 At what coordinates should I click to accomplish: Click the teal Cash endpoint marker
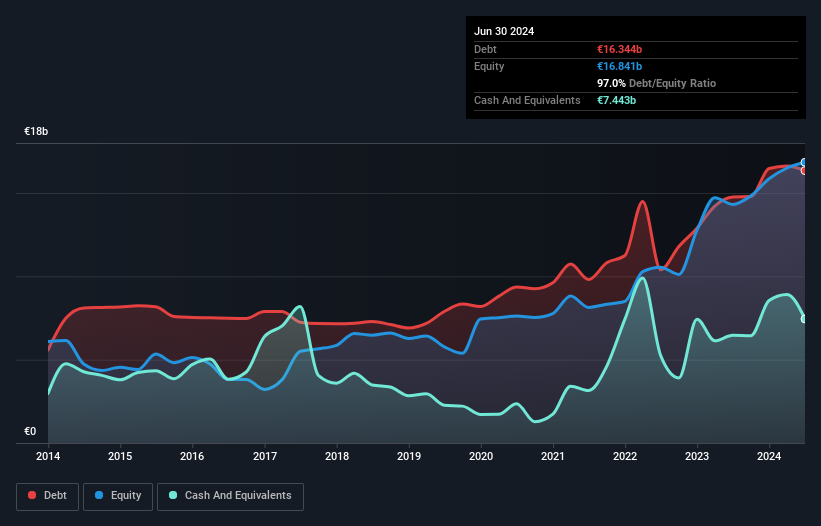coord(804,318)
